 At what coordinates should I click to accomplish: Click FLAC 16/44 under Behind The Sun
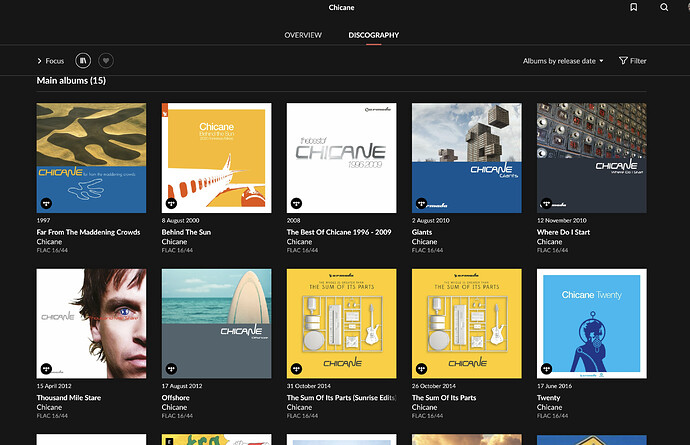click(177, 250)
